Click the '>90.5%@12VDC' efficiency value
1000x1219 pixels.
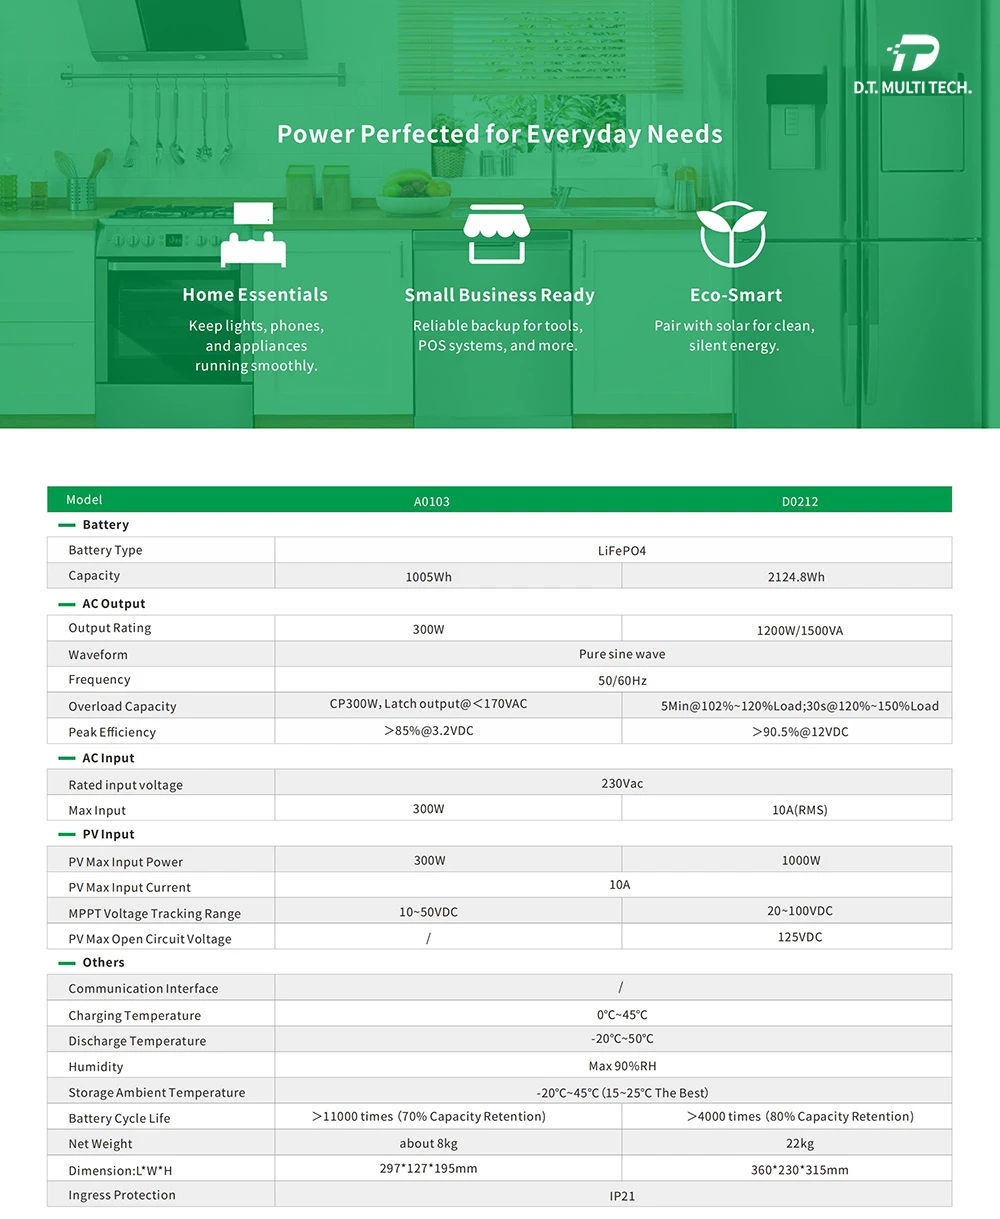click(800, 732)
